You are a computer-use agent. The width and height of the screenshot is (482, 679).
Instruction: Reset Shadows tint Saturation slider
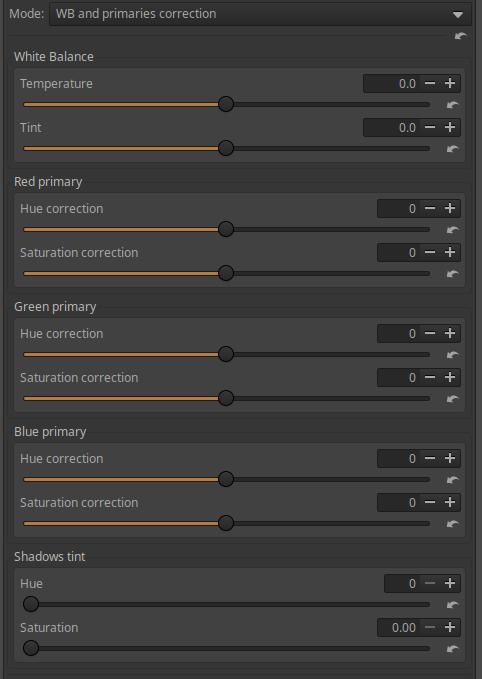click(x=453, y=648)
